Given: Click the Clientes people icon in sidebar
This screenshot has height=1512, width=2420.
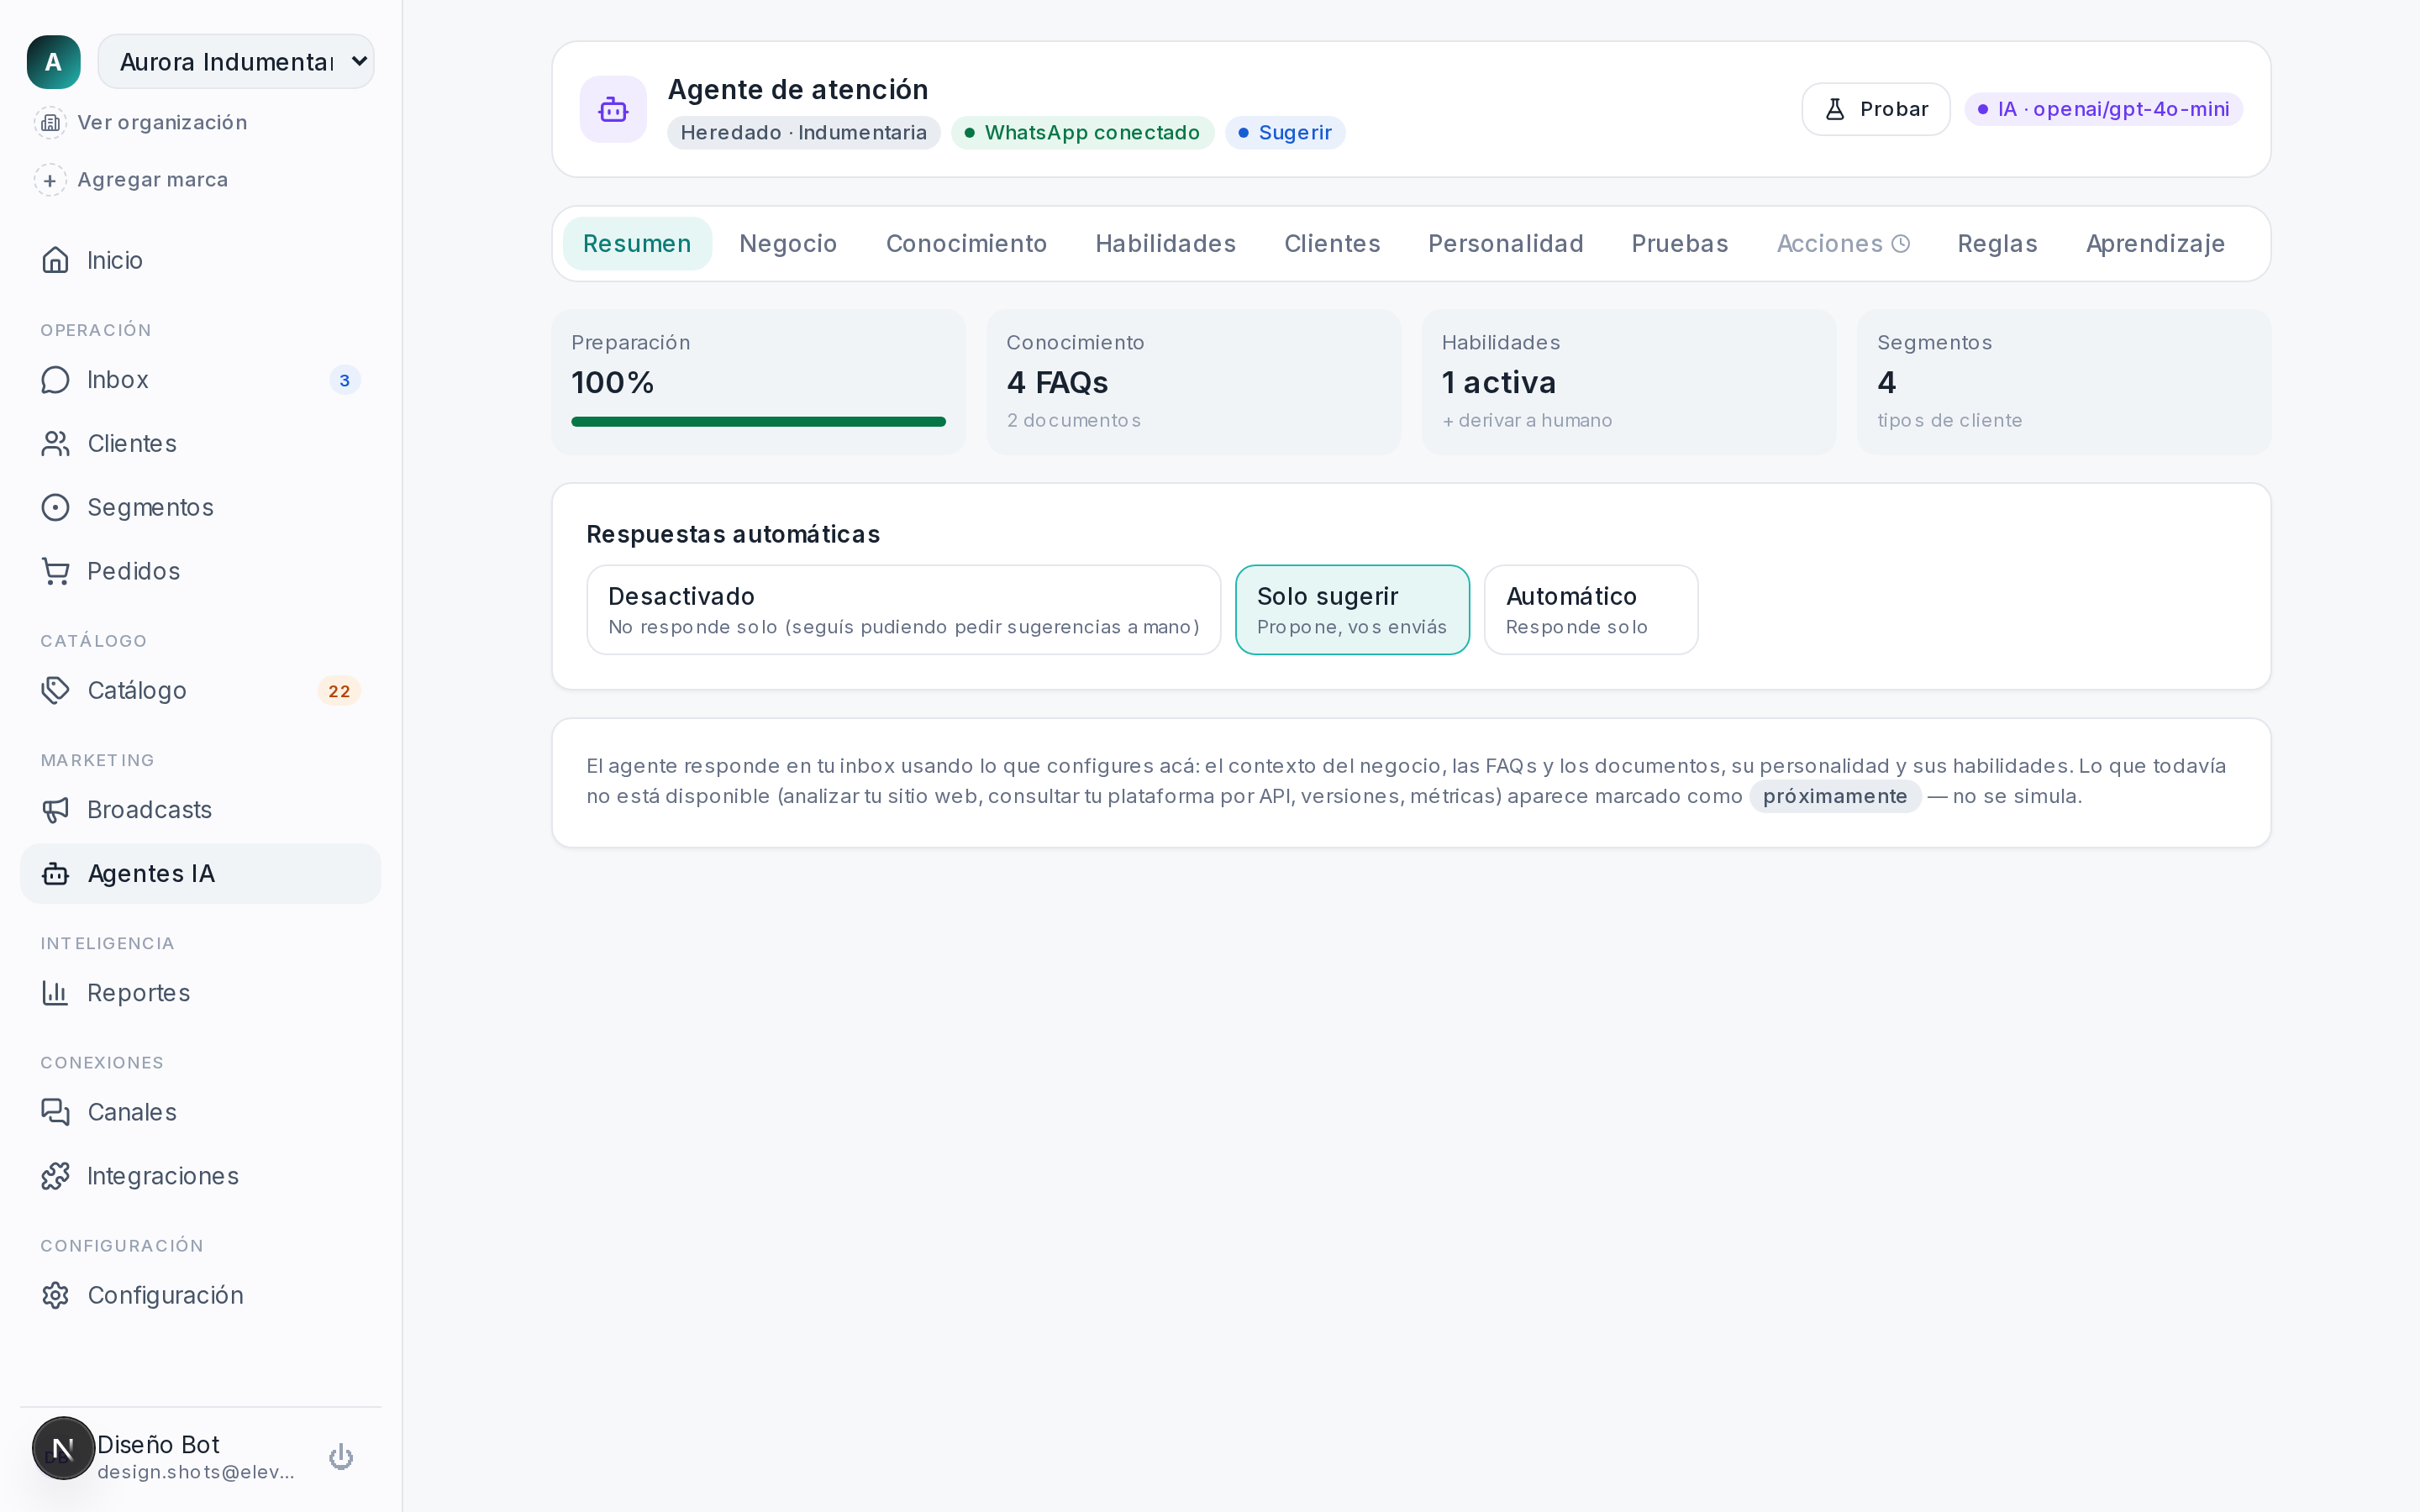Looking at the screenshot, I should (56, 444).
